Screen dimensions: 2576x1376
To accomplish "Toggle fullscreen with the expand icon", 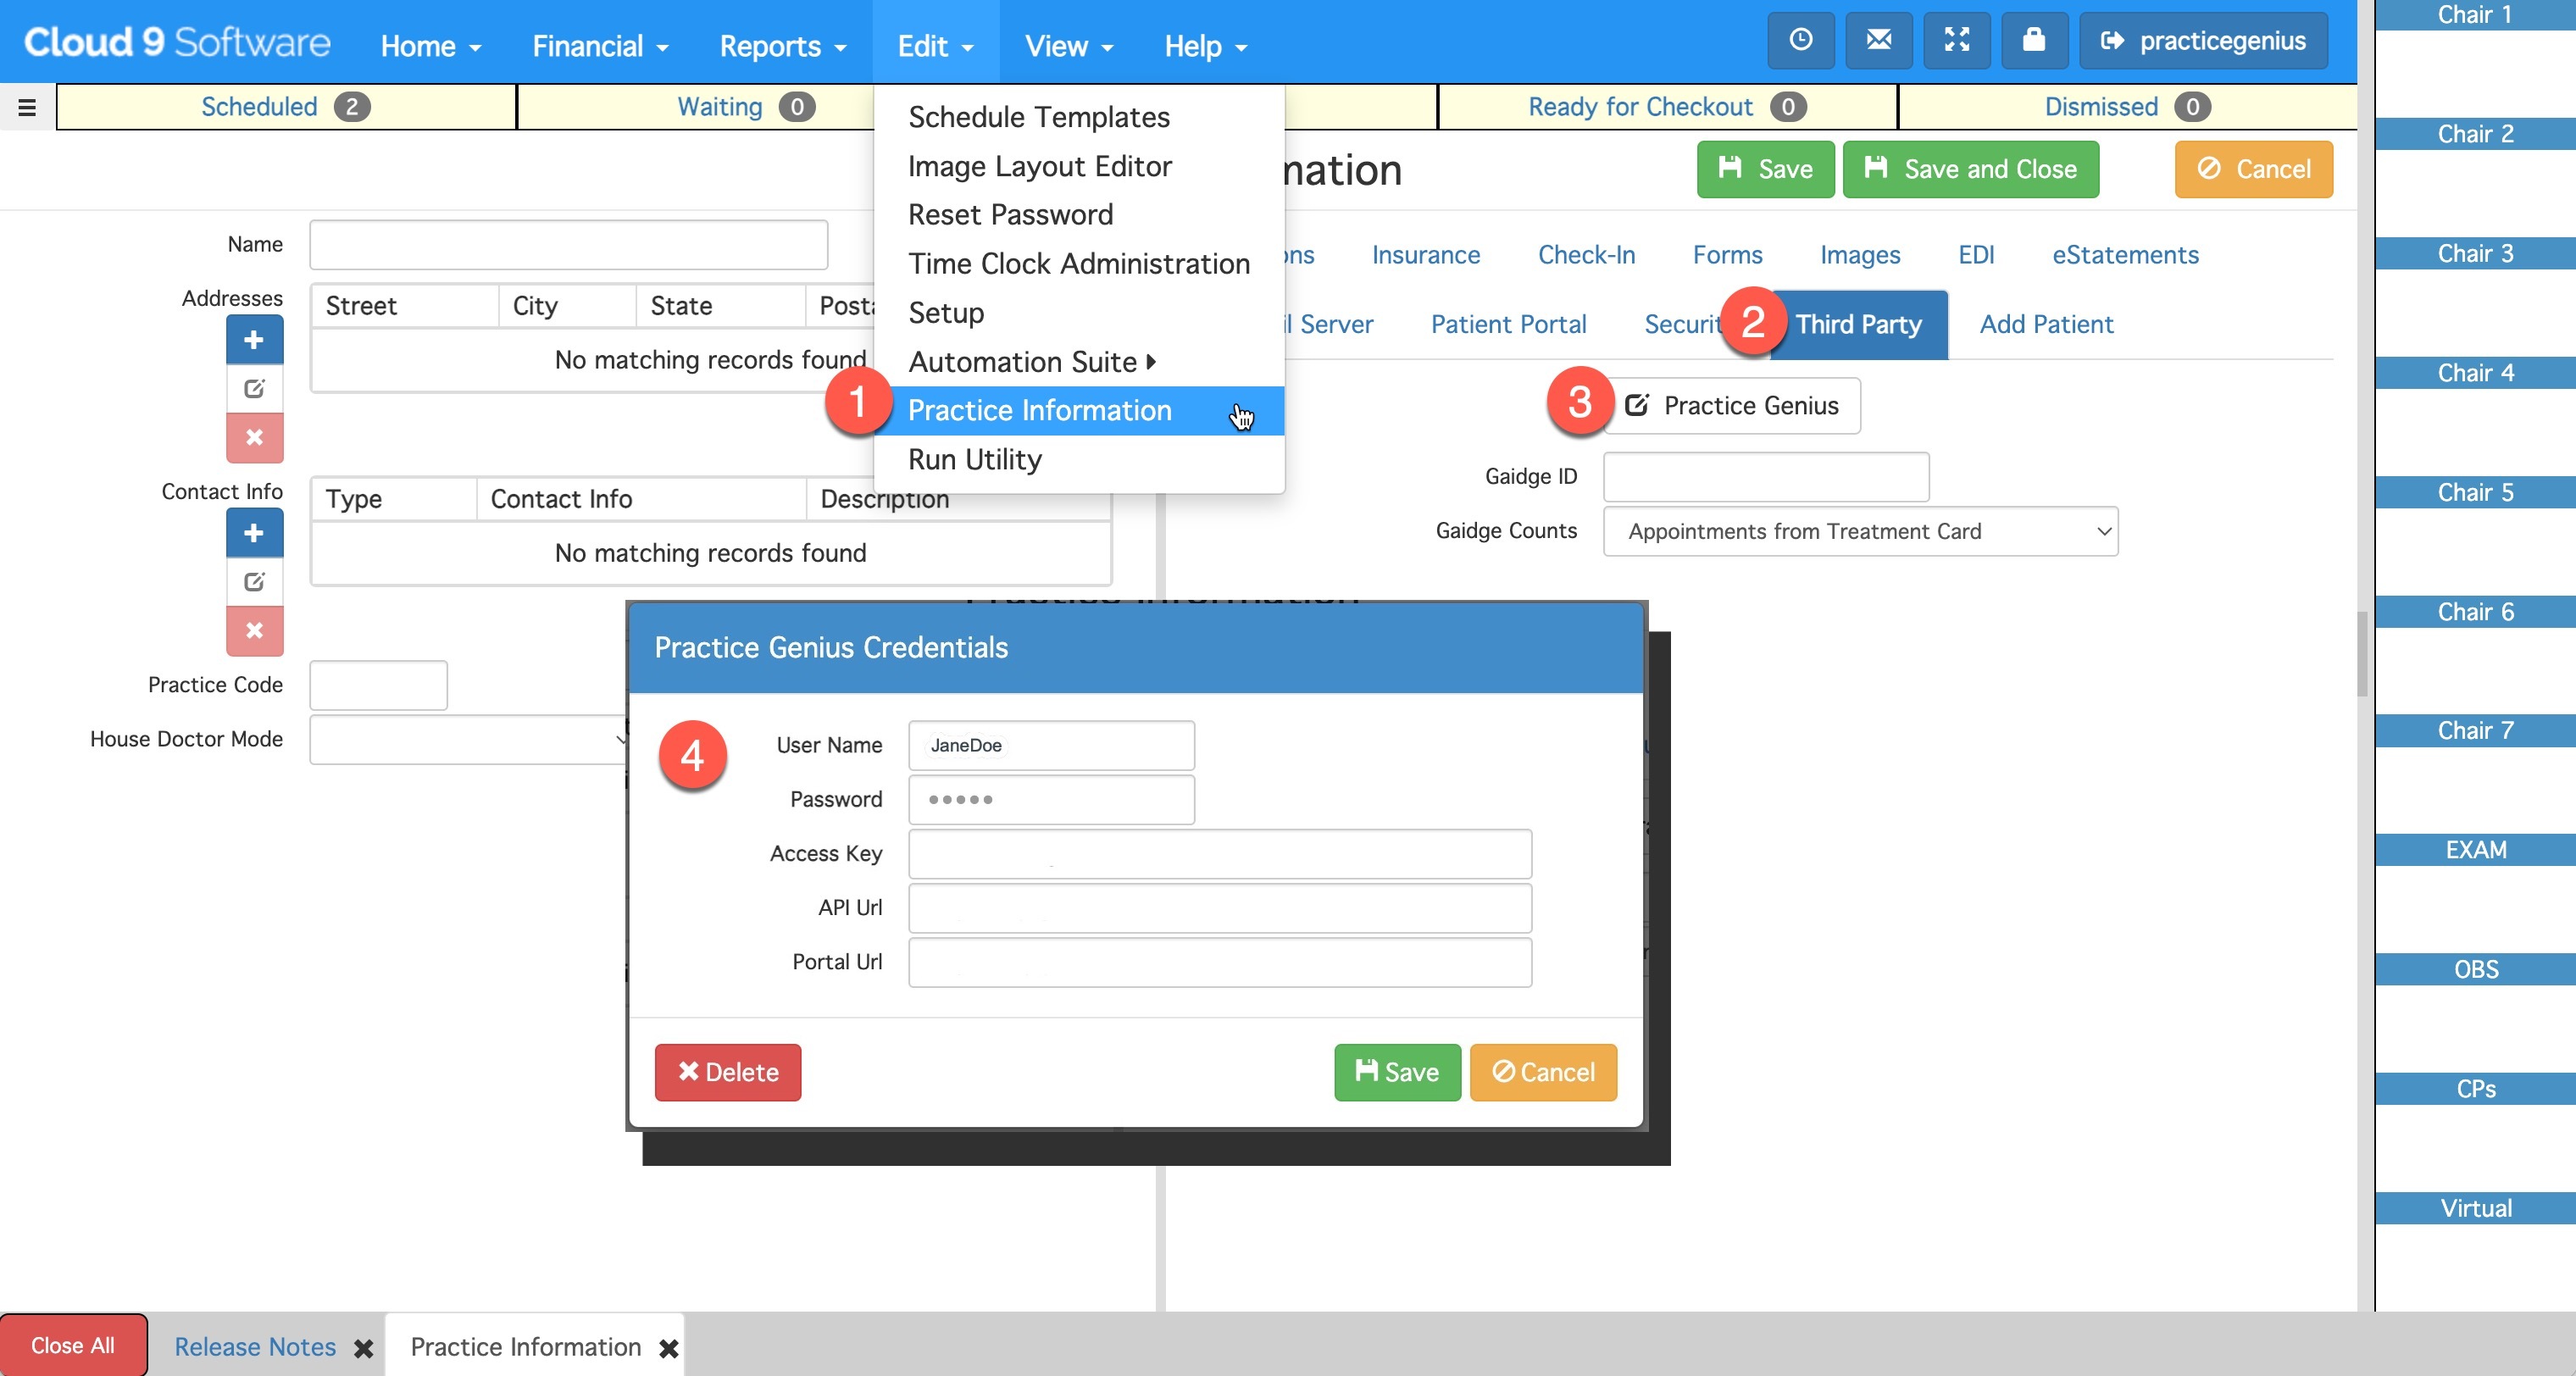I will 1956,41.
